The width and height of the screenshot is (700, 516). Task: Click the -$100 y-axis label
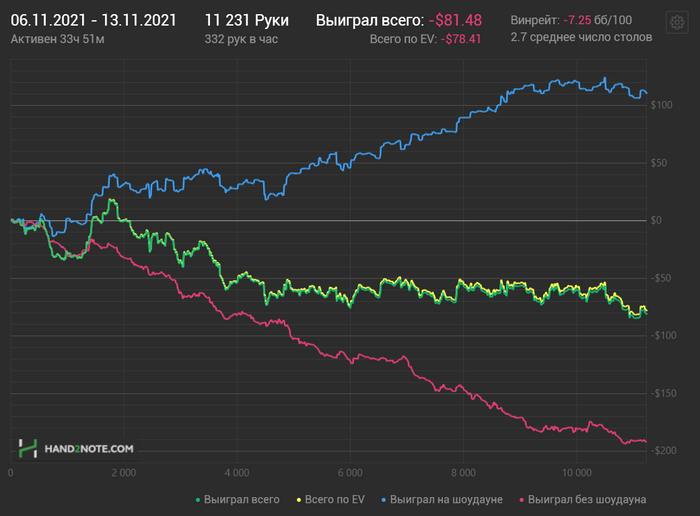pyautogui.click(x=663, y=335)
